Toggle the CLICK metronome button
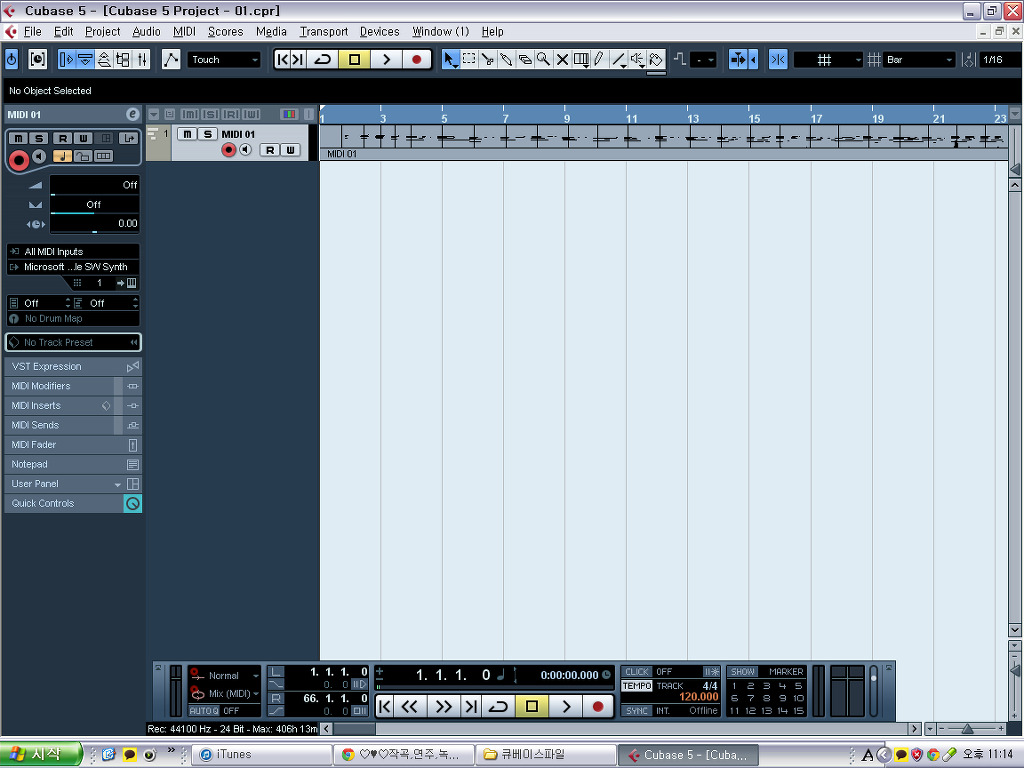 [x=637, y=671]
